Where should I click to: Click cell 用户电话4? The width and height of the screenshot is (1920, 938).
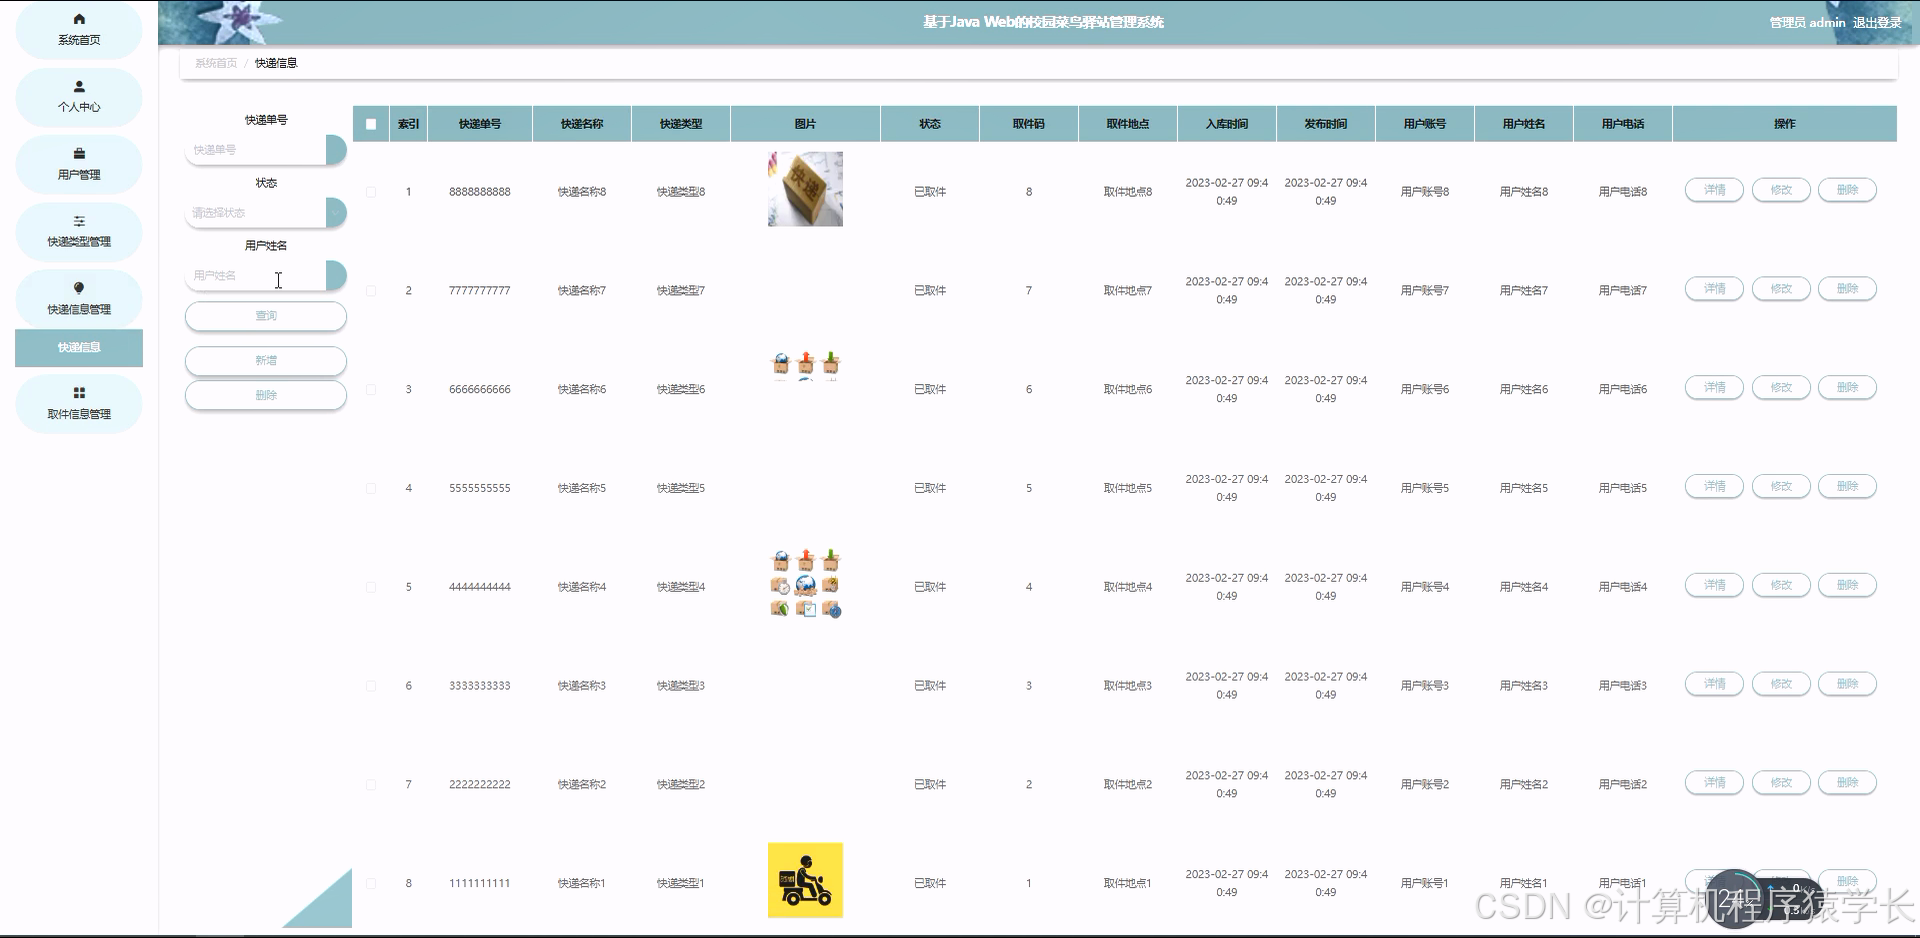pyautogui.click(x=1623, y=588)
